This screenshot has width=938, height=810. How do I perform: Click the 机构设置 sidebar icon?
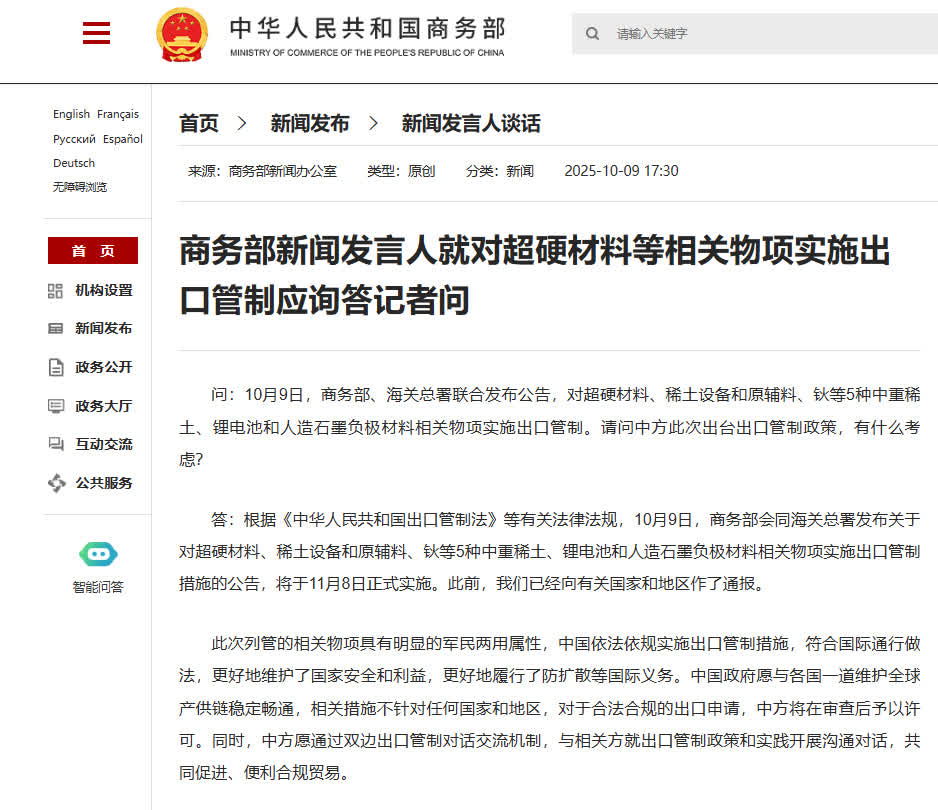coord(56,291)
